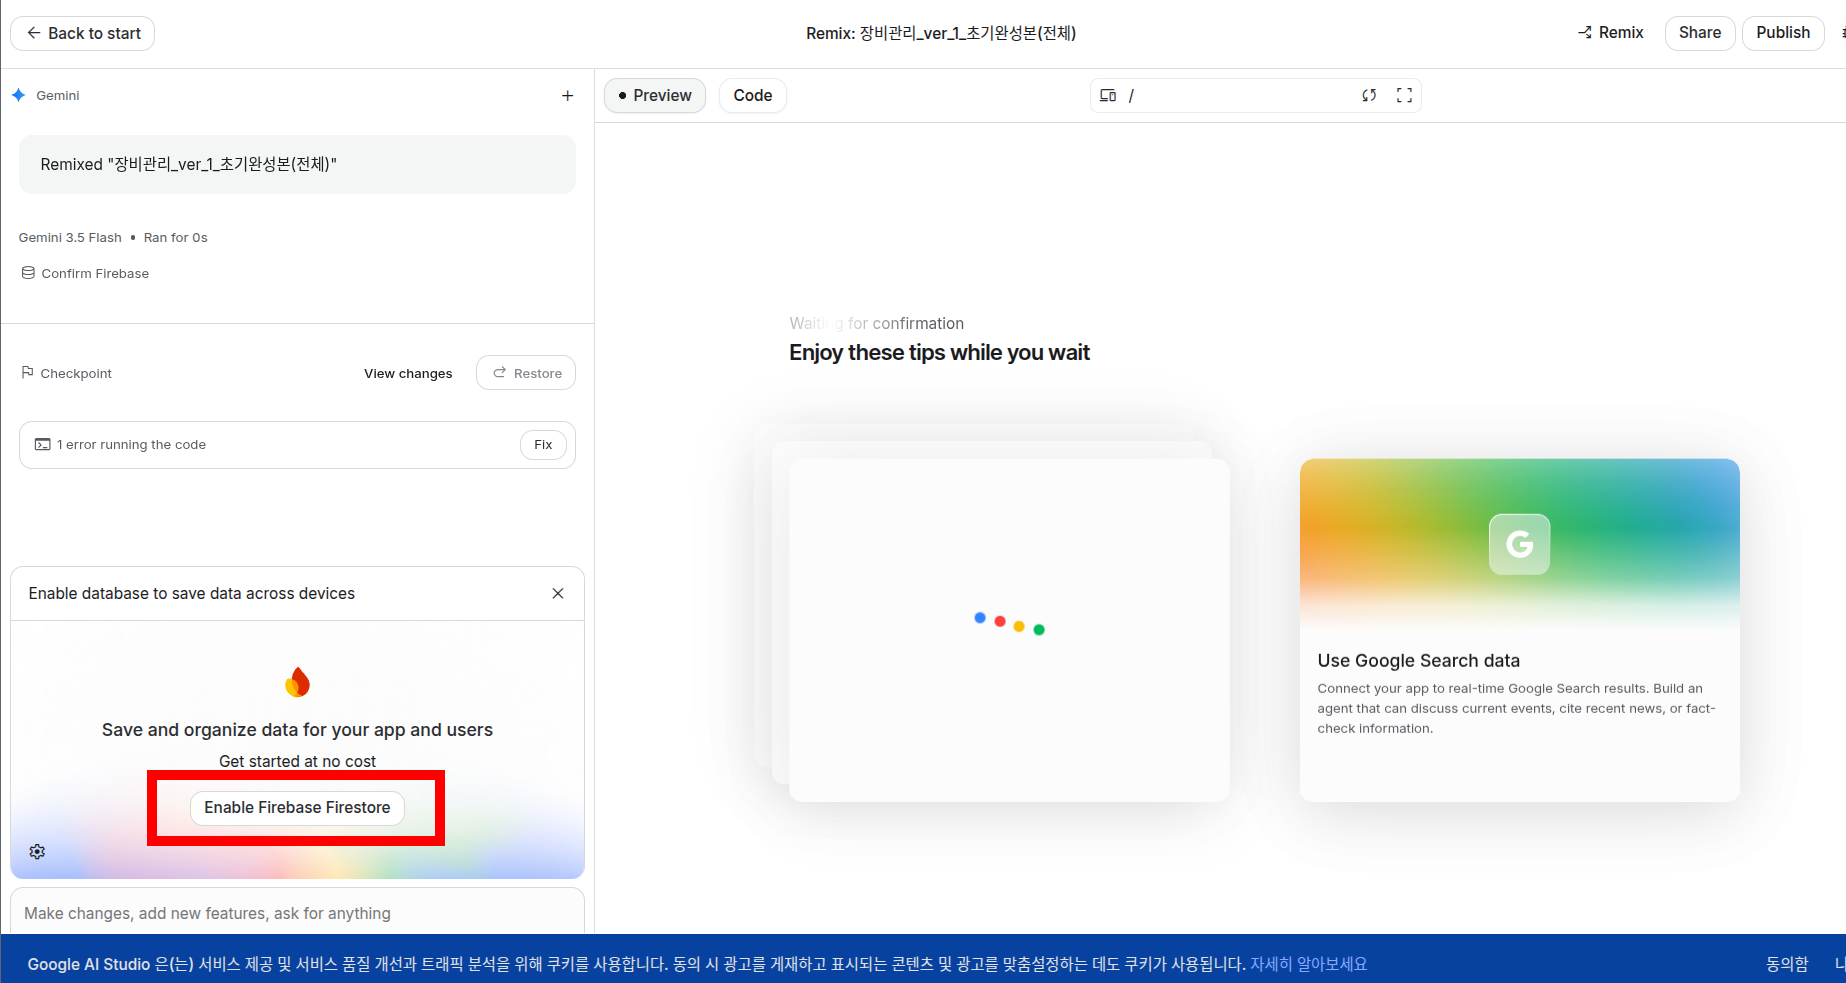
Task: Publish the app with Publish button
Action: (1783, 33)
